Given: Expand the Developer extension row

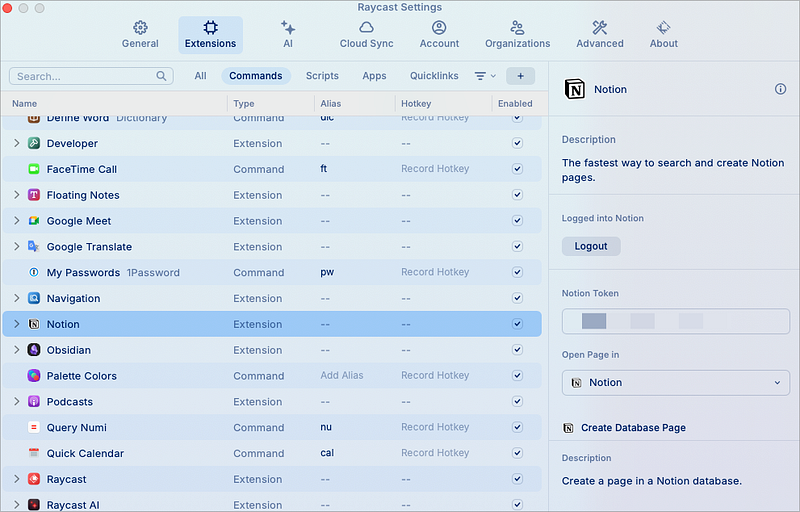Looking at the screenshot, I should click(16, 144).
